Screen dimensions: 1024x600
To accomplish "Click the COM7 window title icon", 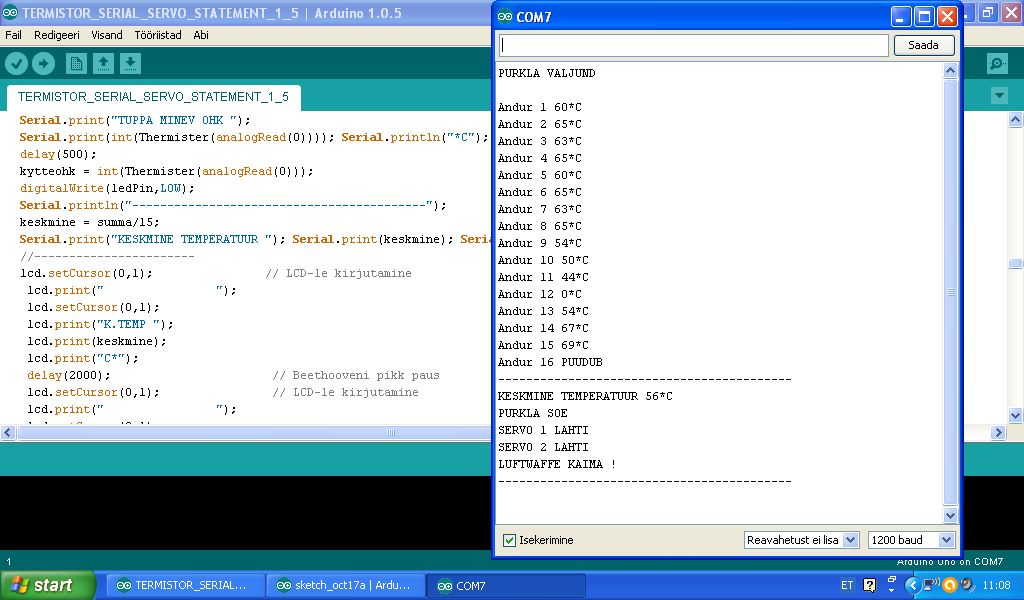I will (505, 17).
